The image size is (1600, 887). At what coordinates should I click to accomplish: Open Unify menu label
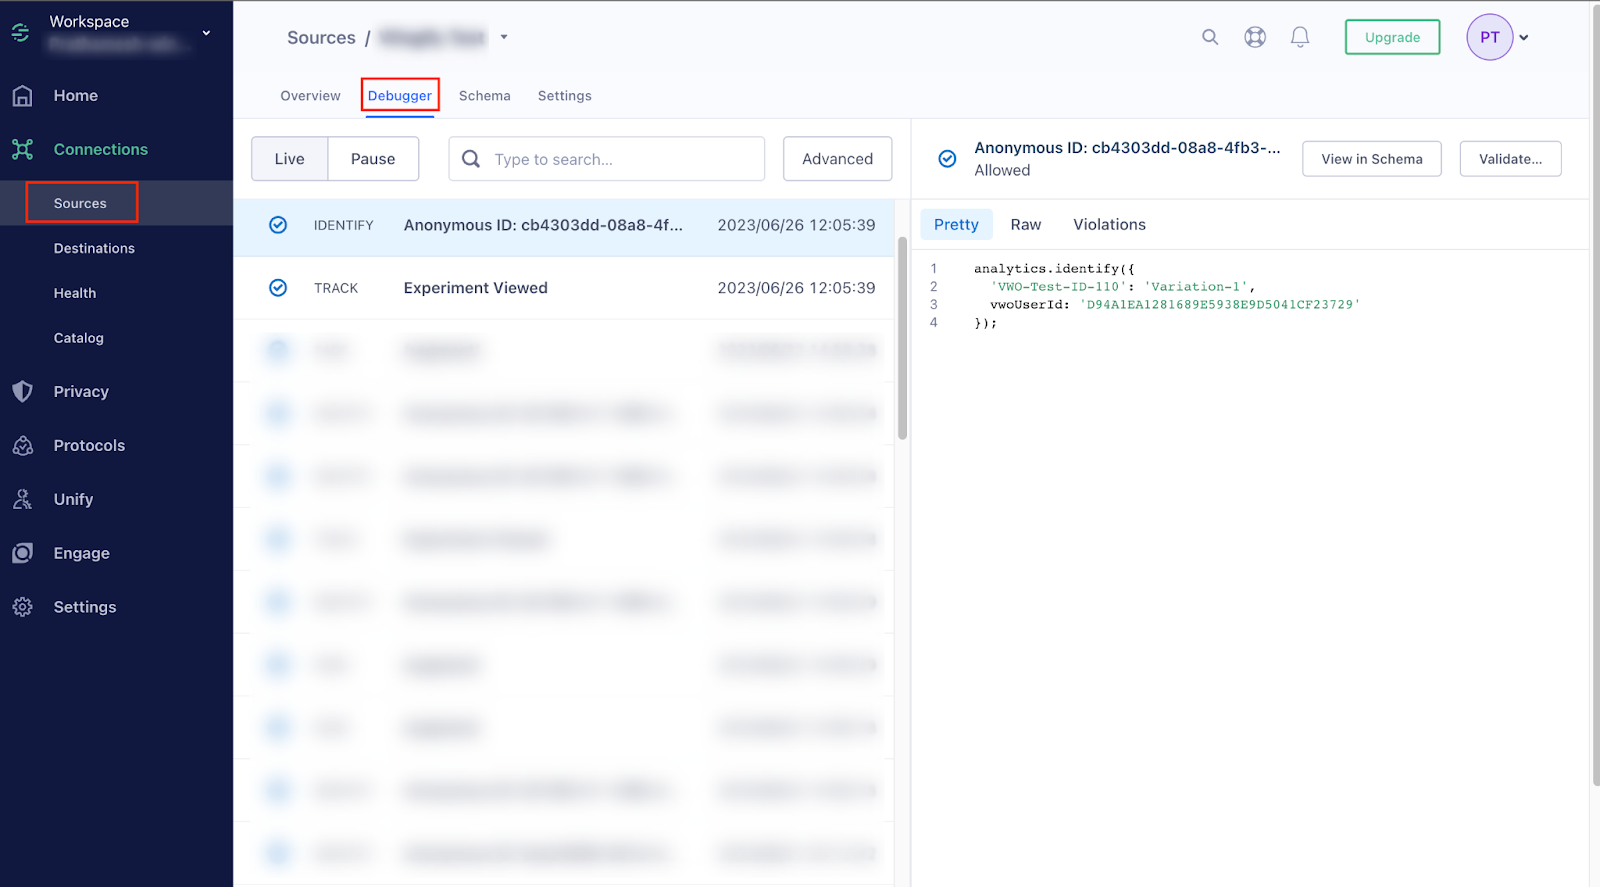pos(73,499)
